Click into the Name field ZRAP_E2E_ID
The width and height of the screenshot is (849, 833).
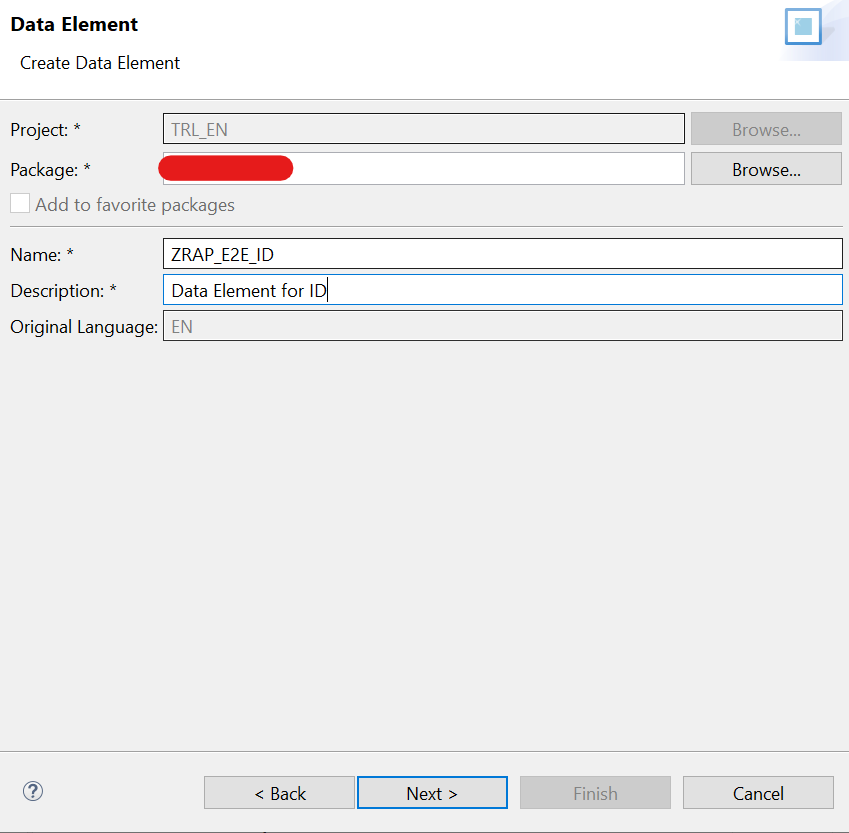click(502, 254)
